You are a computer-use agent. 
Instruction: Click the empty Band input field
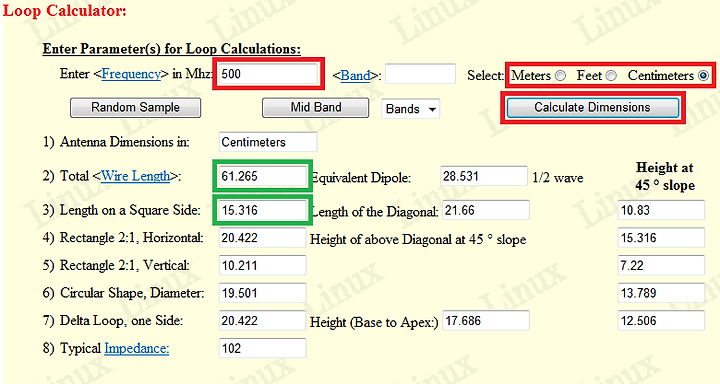coord(420,74)
